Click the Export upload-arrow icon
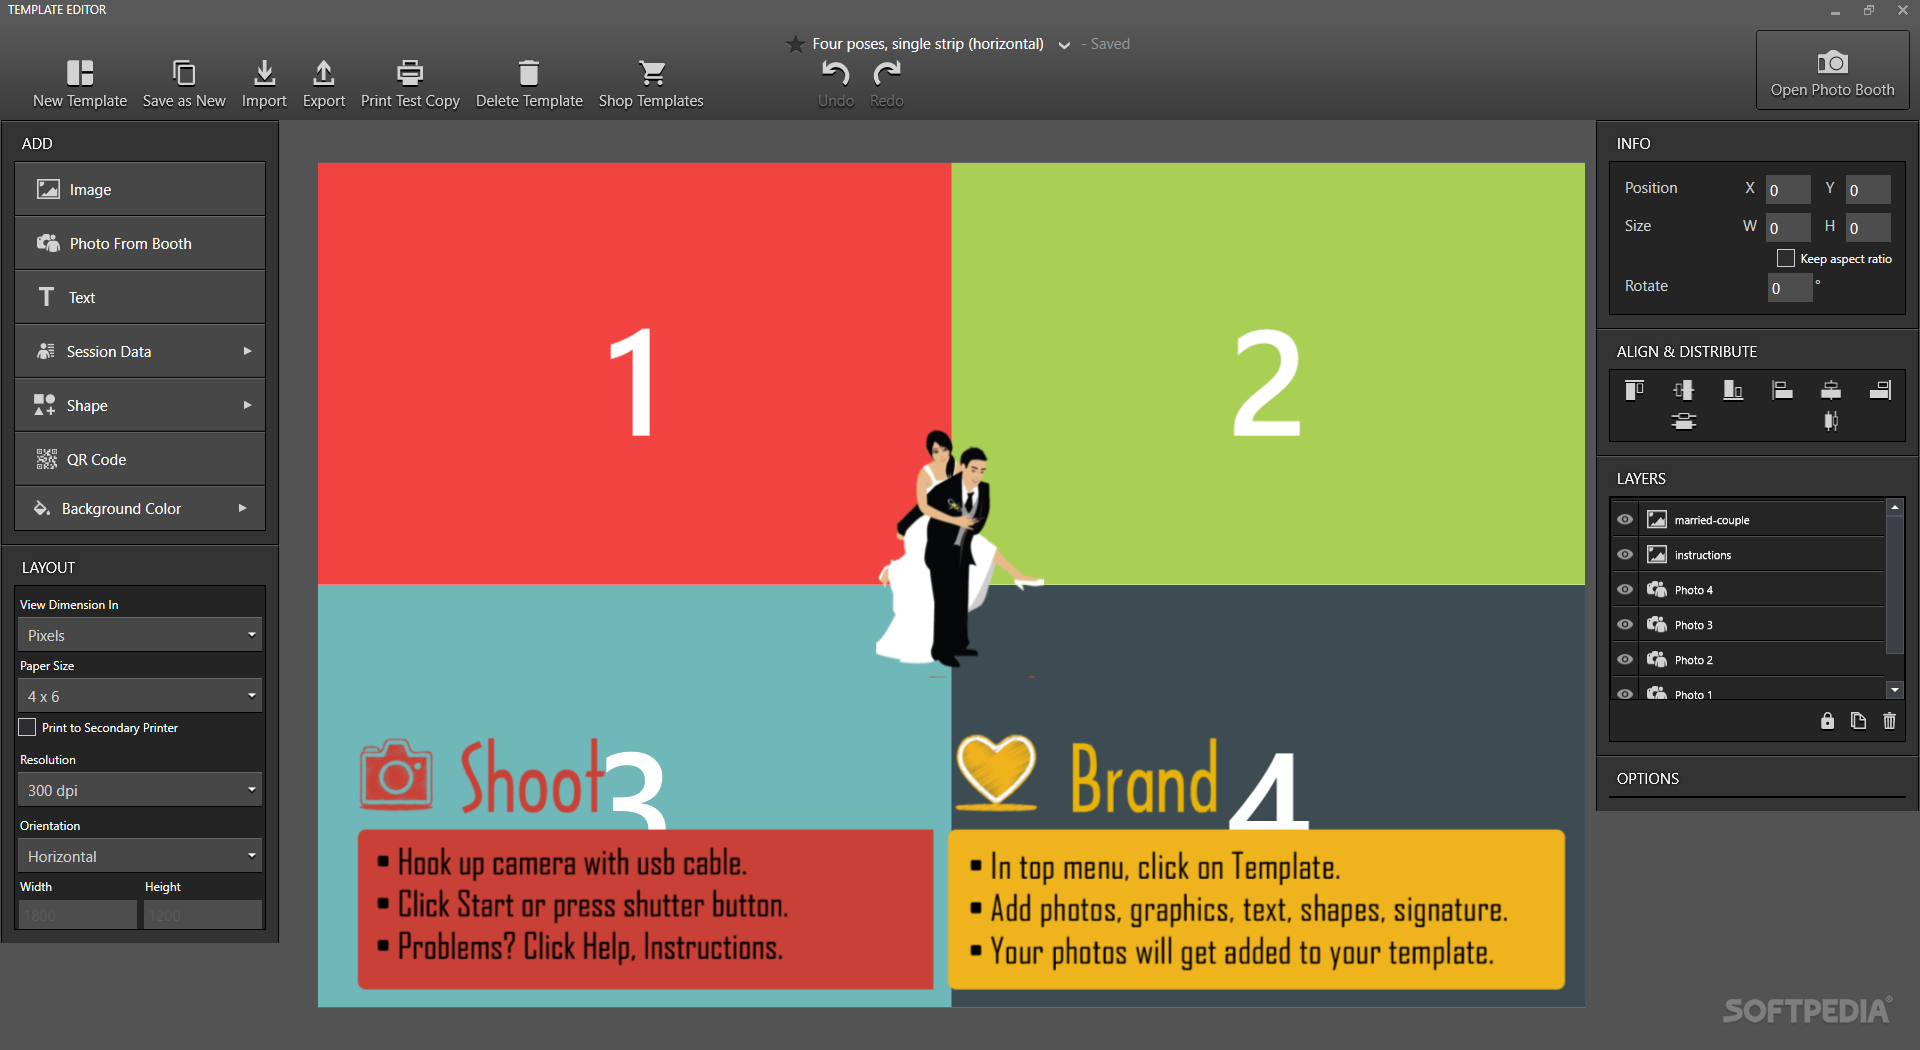The image size is (1920, 1050). click(x=324, y=72)
